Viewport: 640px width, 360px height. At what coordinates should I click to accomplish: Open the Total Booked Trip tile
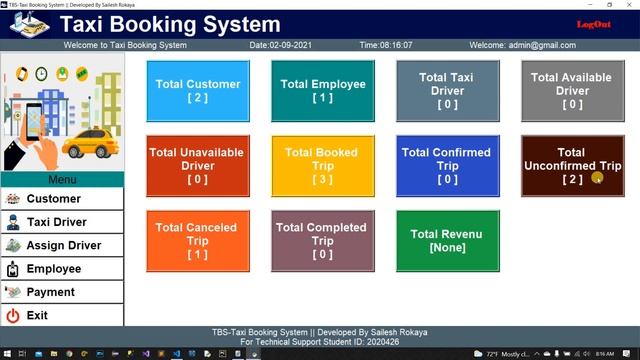(323, 166)
